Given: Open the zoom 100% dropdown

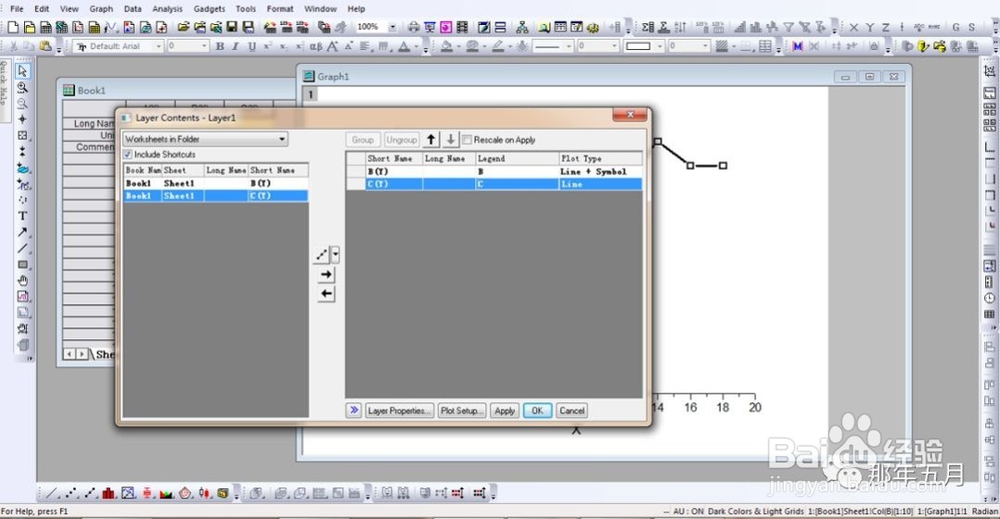Looking at the screenshot, I should tap(392, 27).
